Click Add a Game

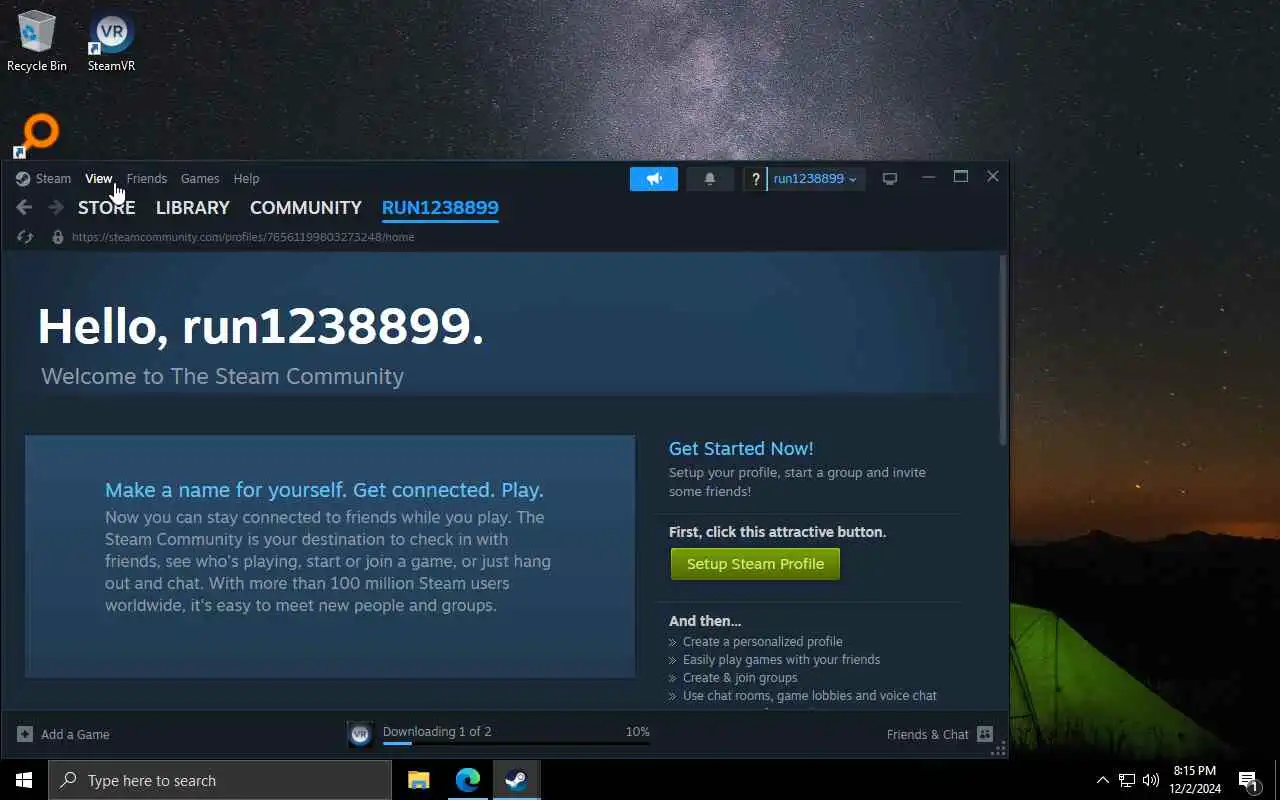[75, 734]
